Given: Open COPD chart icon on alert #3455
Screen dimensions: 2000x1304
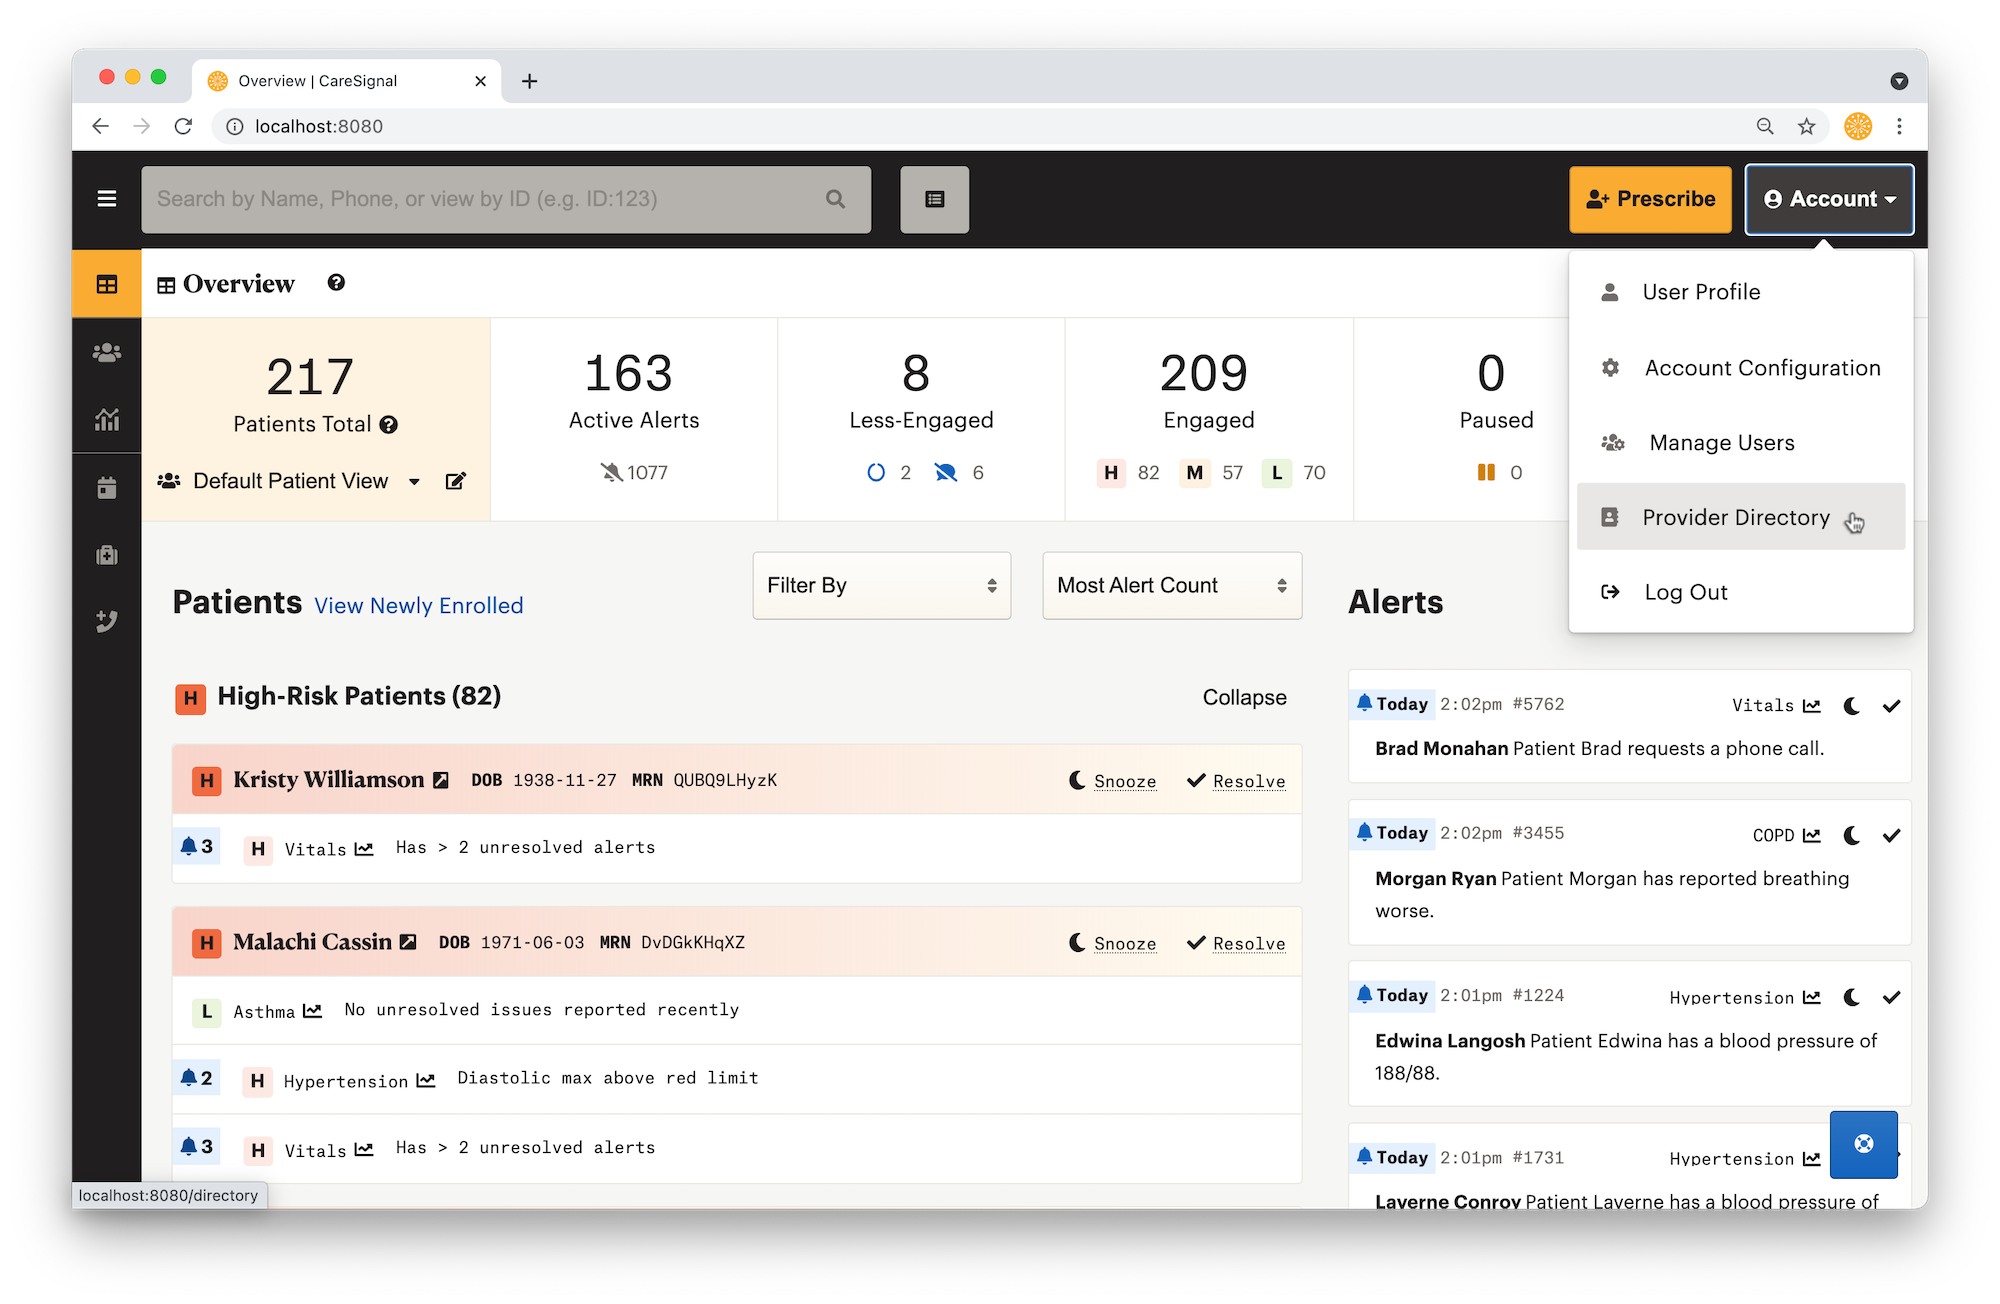Looking at the screenshot, I should [x=1812, y=835].
